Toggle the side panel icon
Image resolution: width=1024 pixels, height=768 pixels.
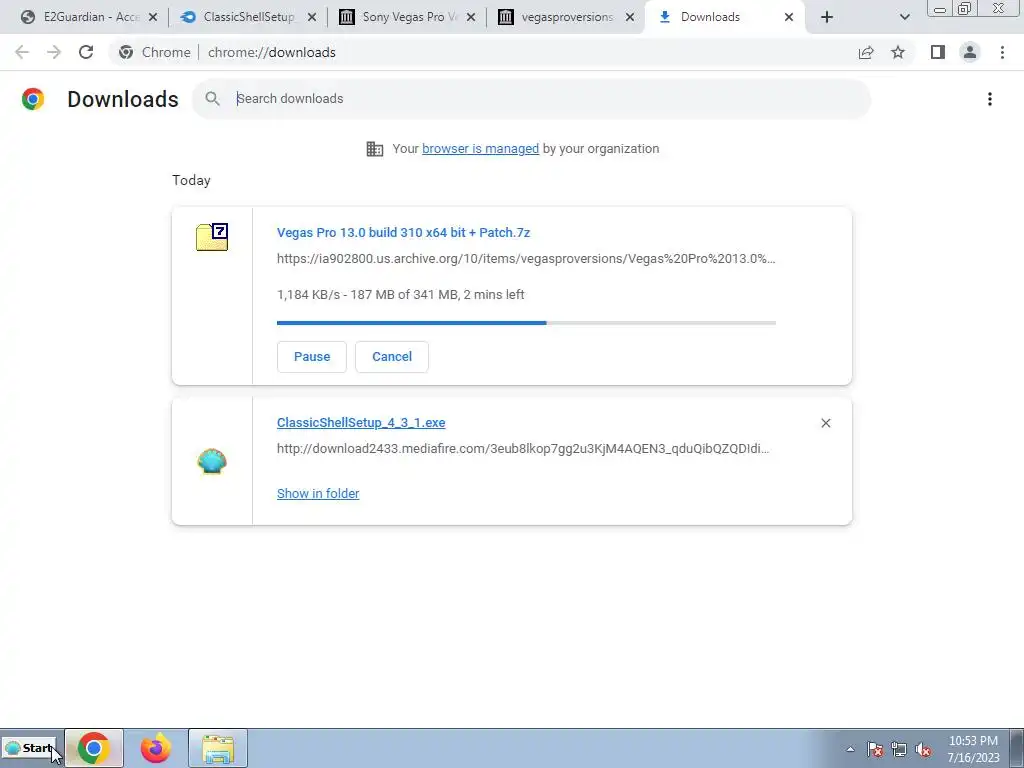pos(938,52)
